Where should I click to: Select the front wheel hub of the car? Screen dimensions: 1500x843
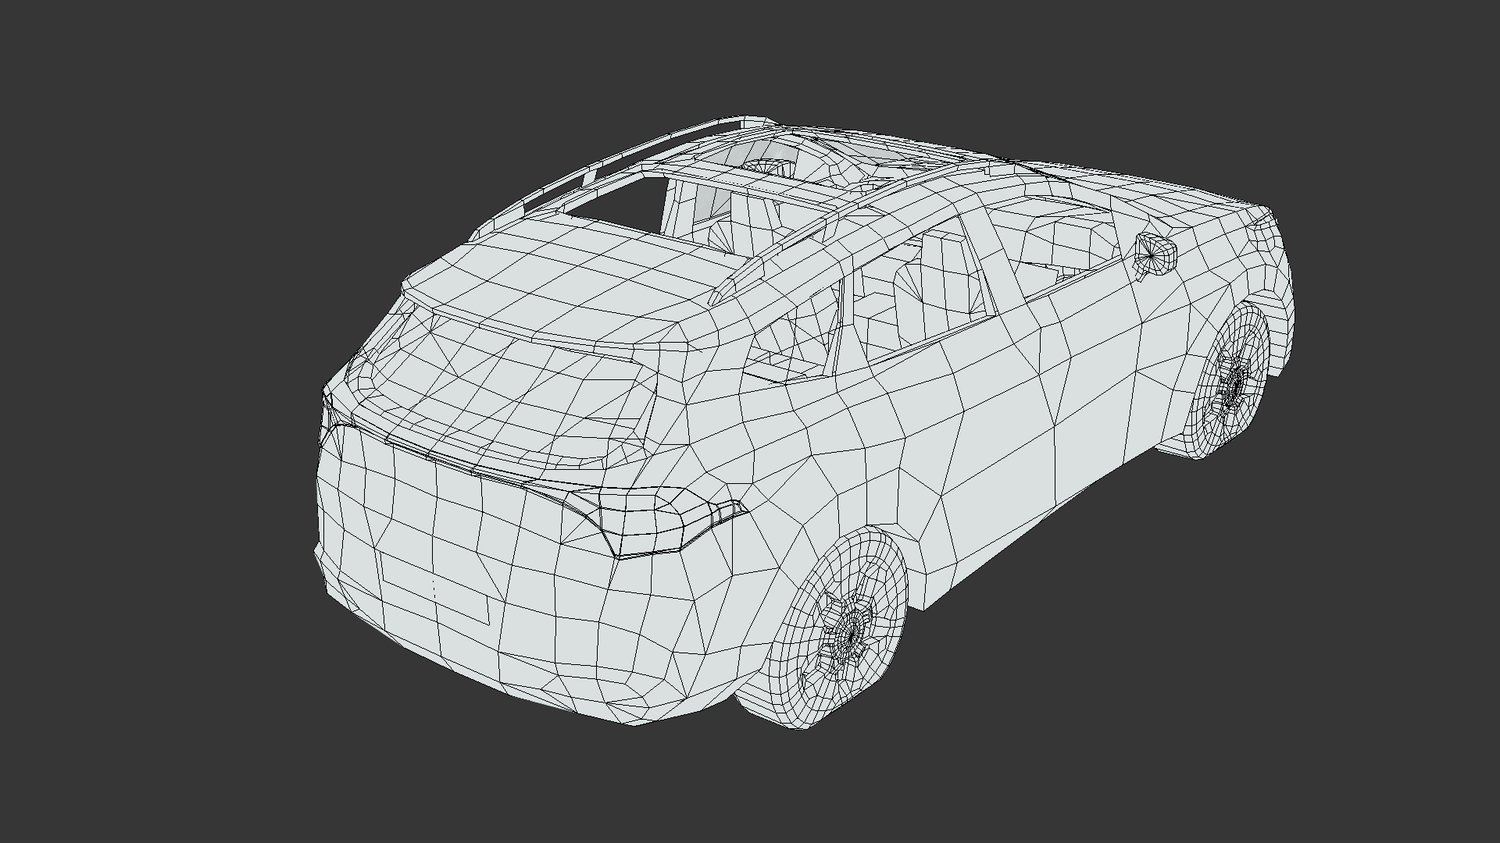[1236, 381]
